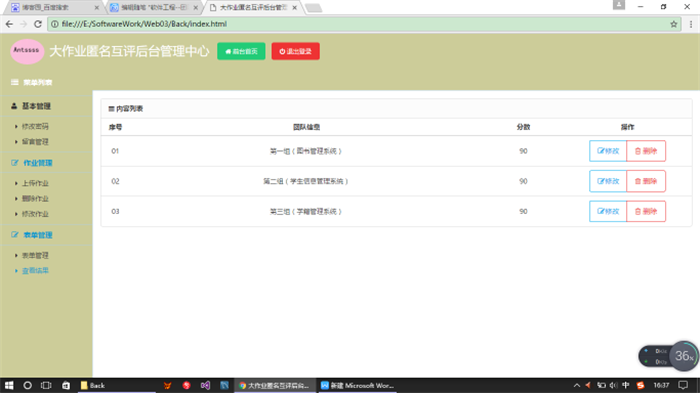Select 表单管理 sub-item in sidebar
The width and height of the screenshot is (700, 393).
tap(35, 255)
